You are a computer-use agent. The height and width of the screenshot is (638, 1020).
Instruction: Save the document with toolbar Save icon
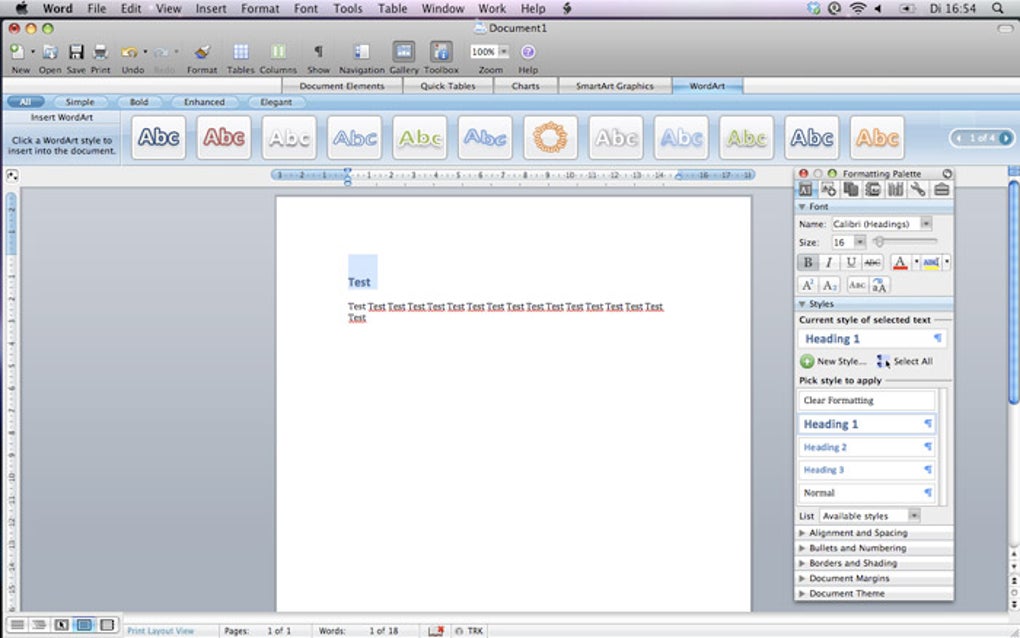[x=76, y=52]
